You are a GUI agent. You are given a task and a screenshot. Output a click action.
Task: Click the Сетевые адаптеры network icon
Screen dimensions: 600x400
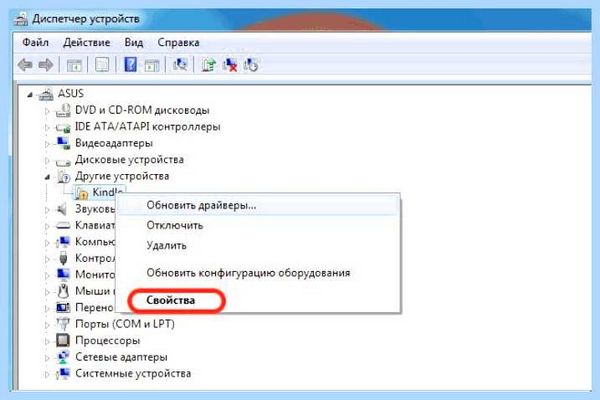tap(63, 357)
